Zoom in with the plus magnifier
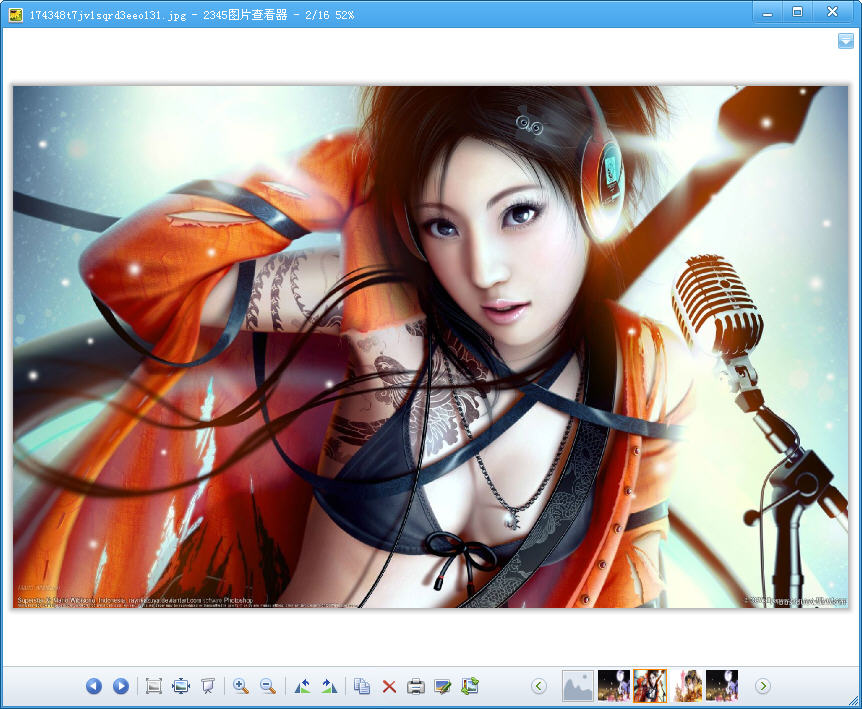Screen dimensions: 862x709 (241, 686)
